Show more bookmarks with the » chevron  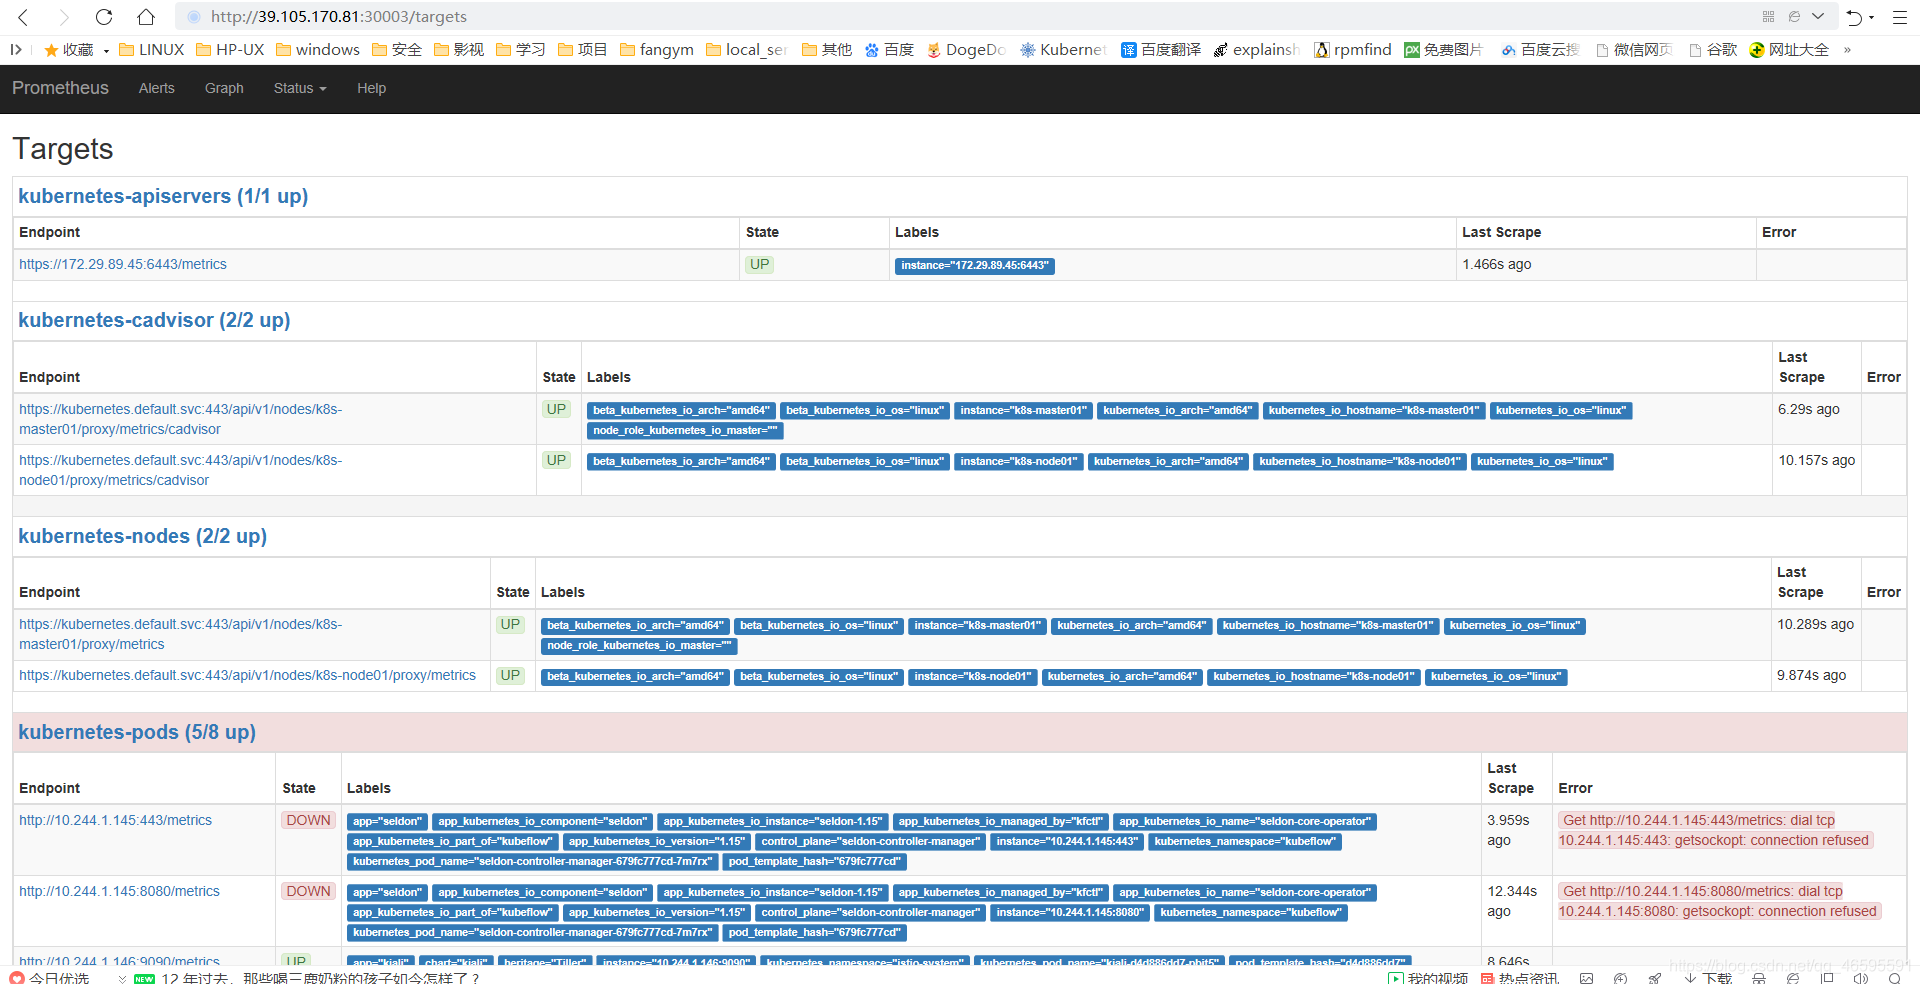(x=1847, y=50)
